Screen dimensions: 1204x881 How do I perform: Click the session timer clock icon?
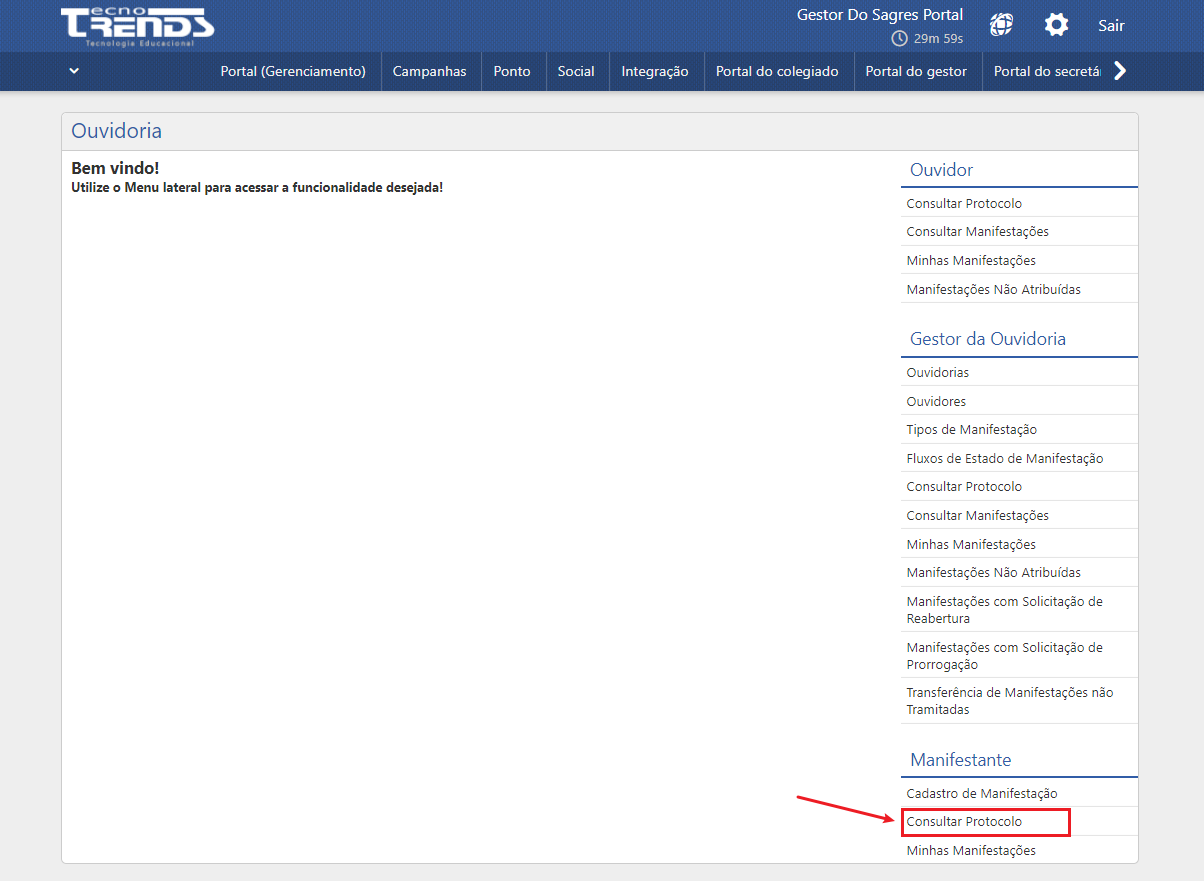click(x=899, y=39)
